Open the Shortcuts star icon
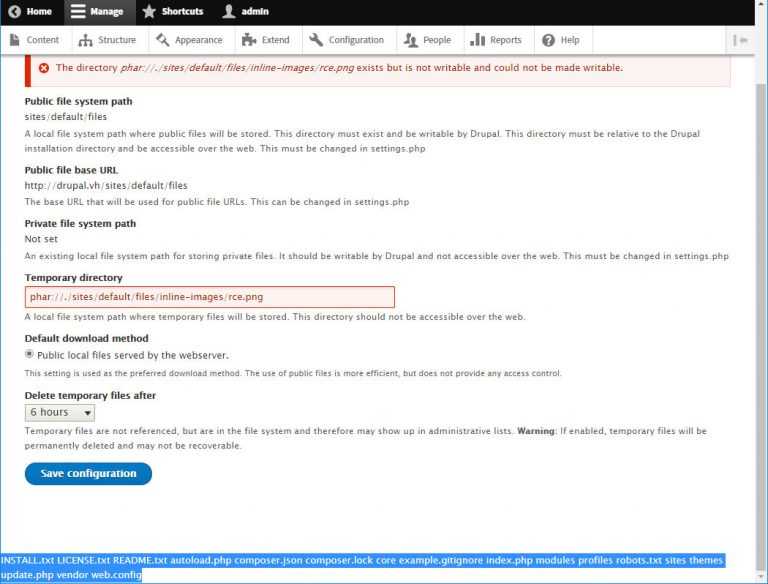768x584 pixels. tap(149, 11)
